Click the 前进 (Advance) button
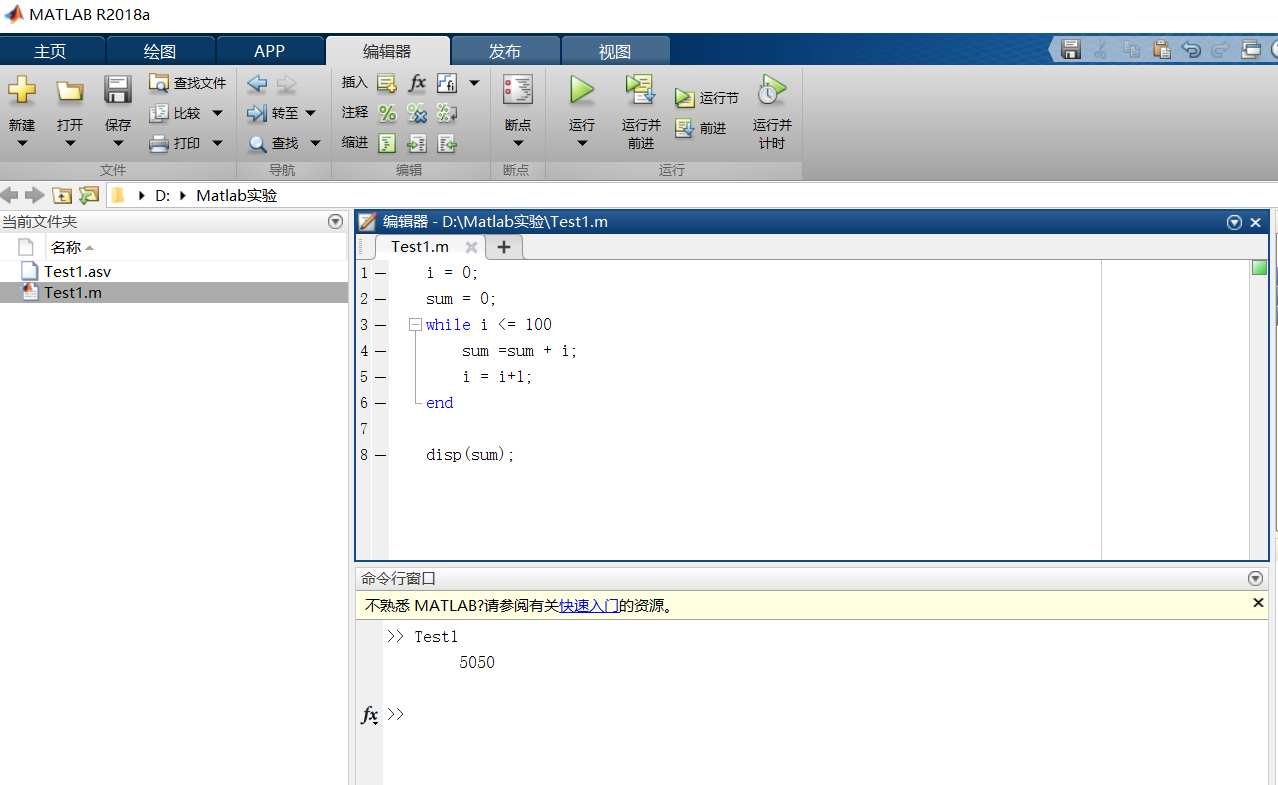Viewport: 1278px width, 785px height. [x=701, y=128]
